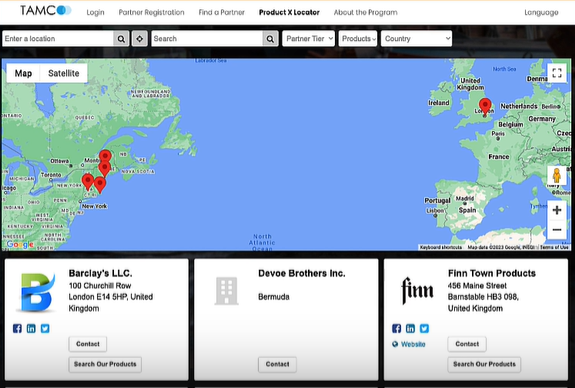Contact Finn Town Products
The height and width of the screenshot is (388, 575).
click(x=467, y=344)
